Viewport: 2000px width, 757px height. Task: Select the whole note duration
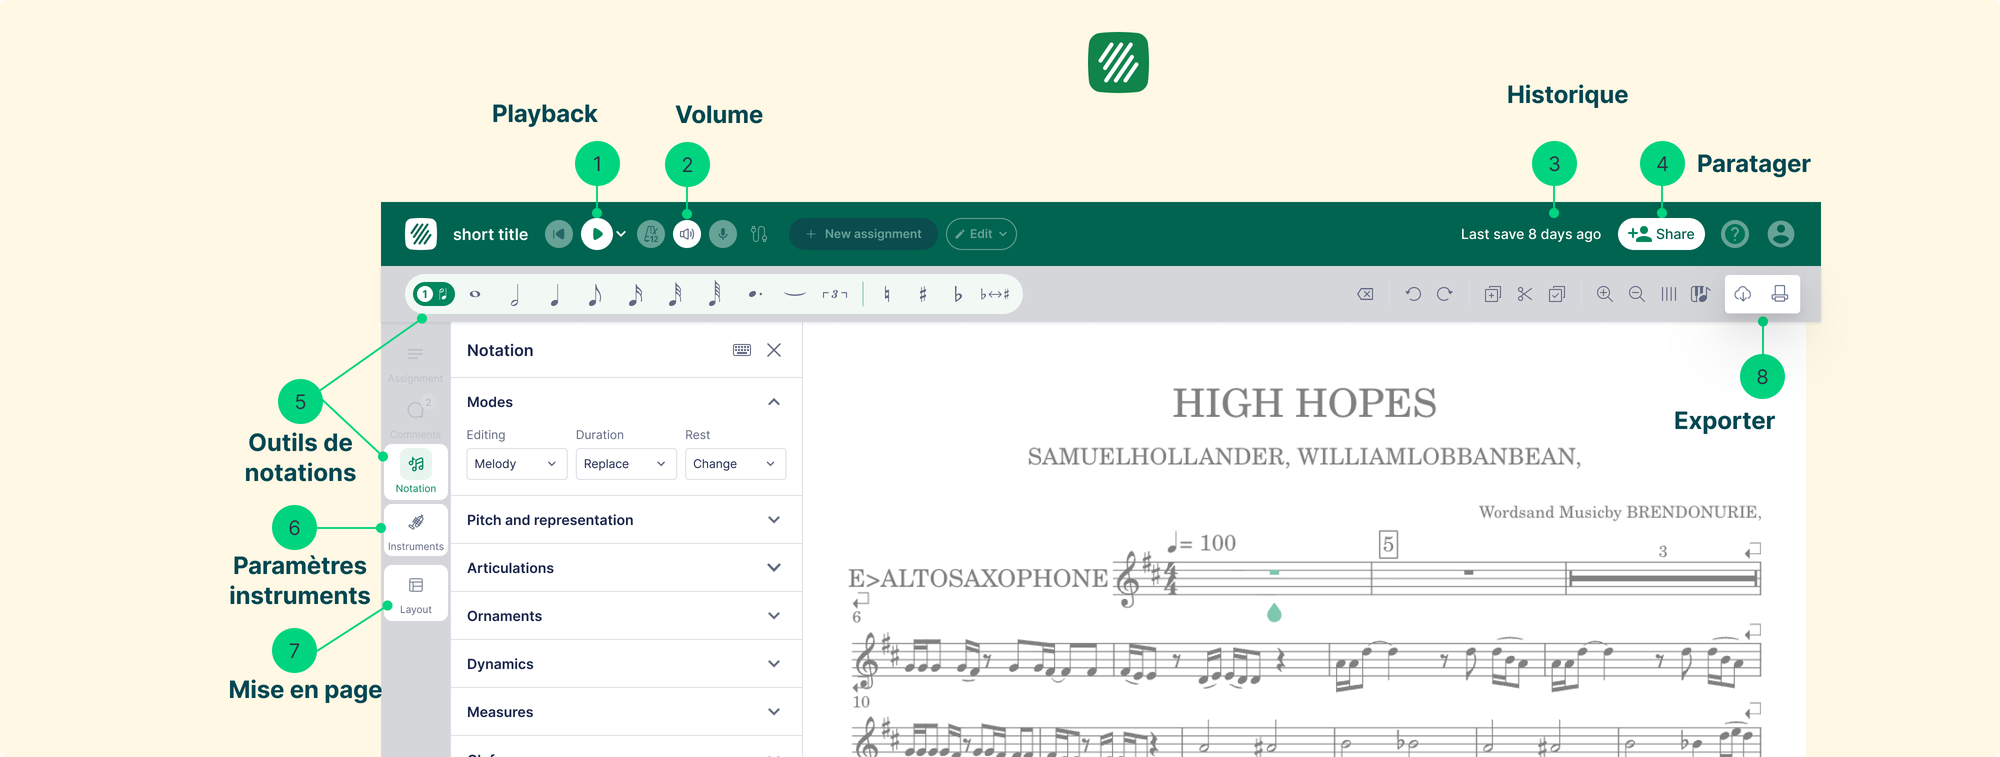click(x=475, y=294)
